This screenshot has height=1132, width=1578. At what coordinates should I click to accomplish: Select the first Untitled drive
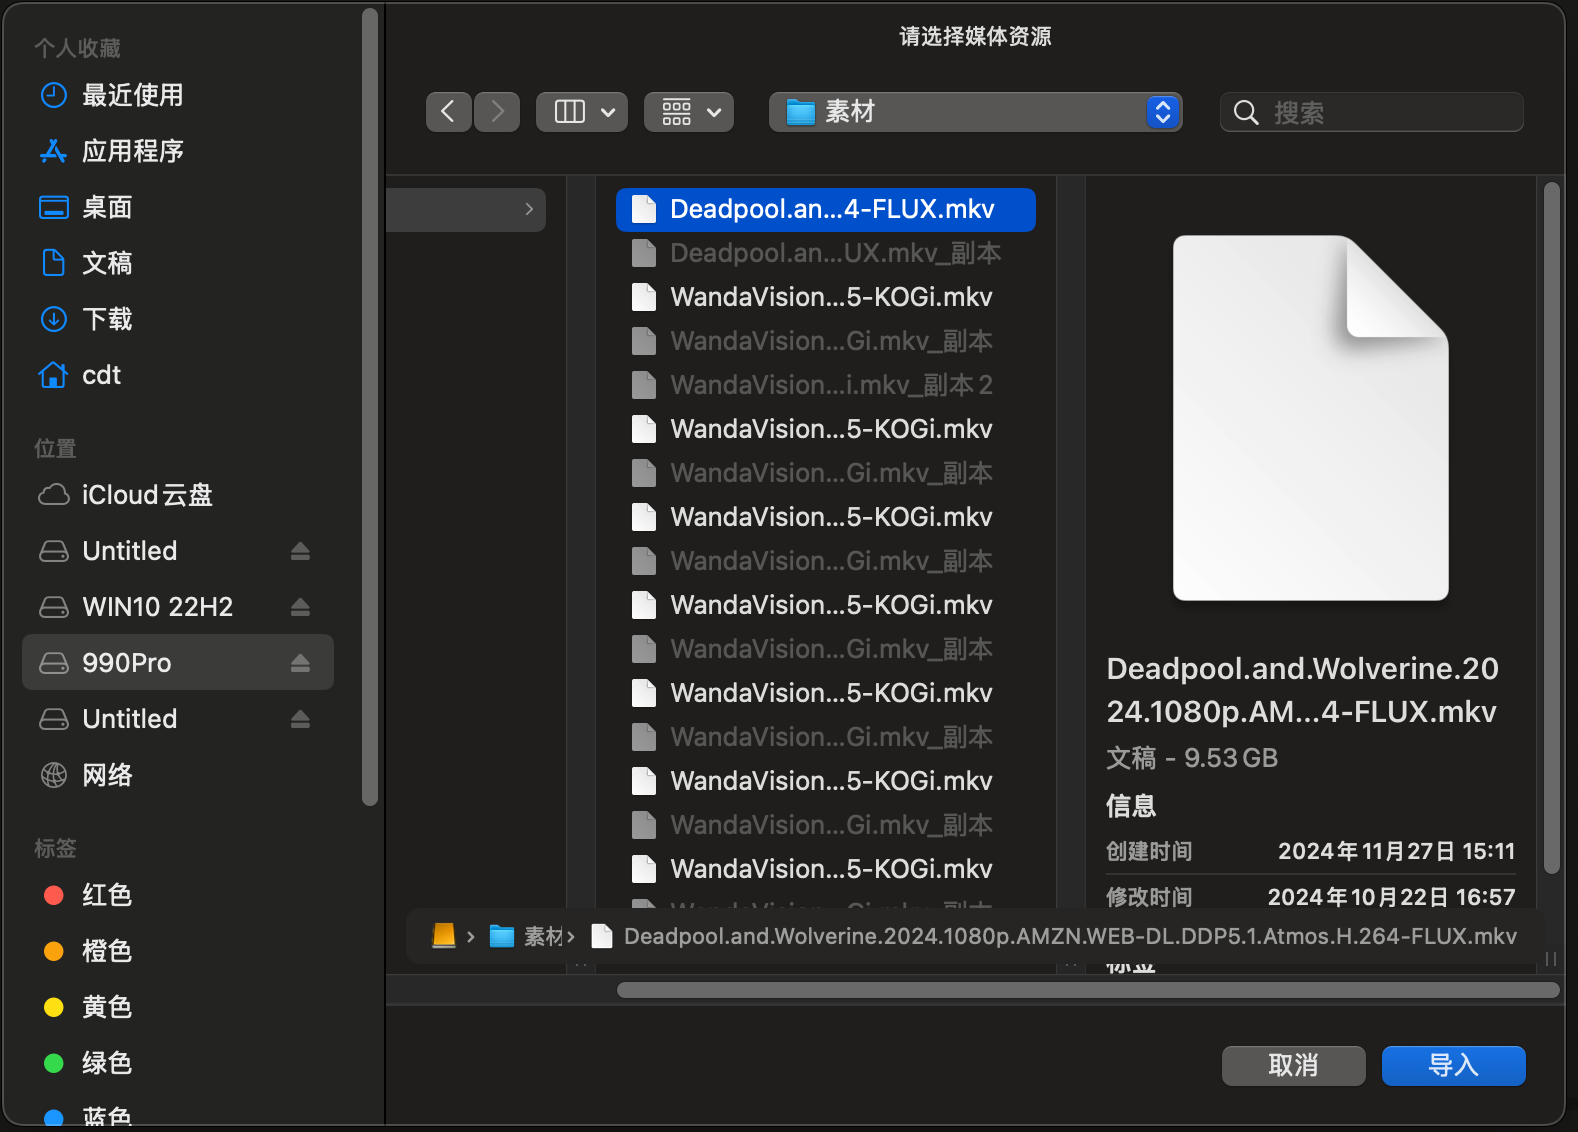coord(178,551)
